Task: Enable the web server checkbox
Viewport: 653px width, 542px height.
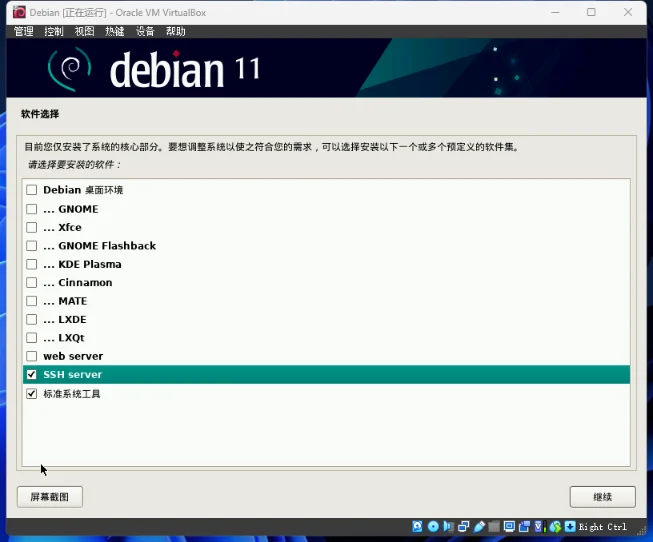Action: coord(32,356)
